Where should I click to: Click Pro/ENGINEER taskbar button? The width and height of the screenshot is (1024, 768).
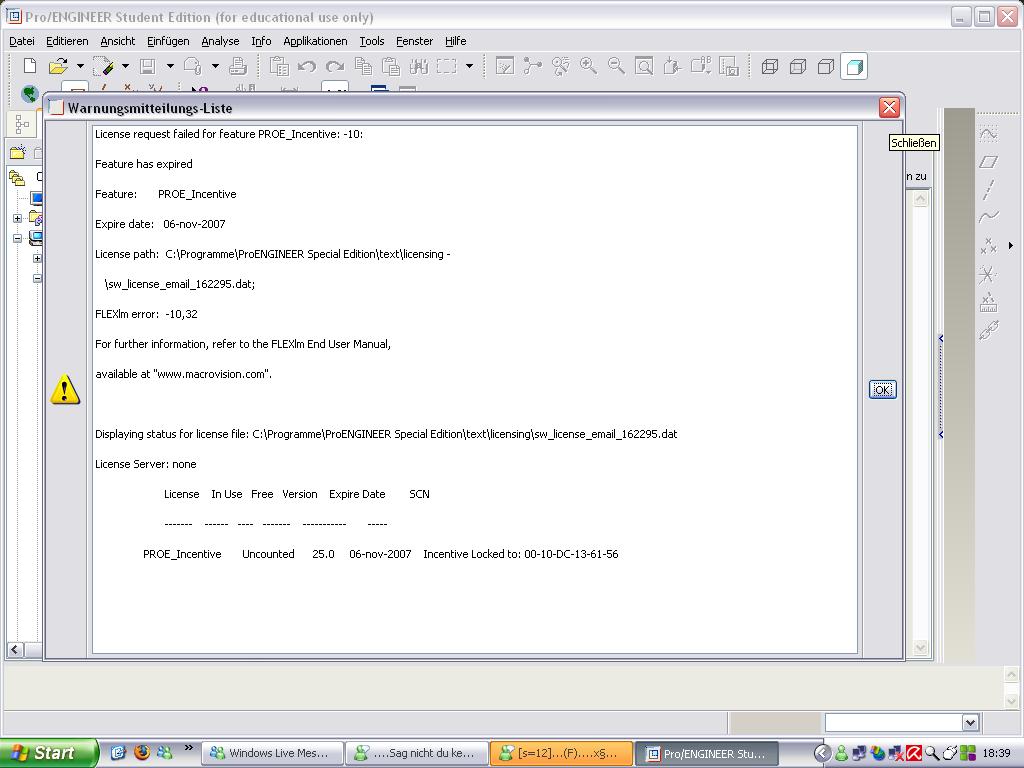705,753
